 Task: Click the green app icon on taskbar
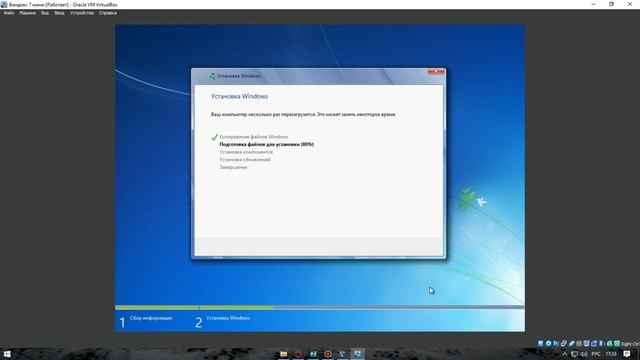tap(313, 354)
